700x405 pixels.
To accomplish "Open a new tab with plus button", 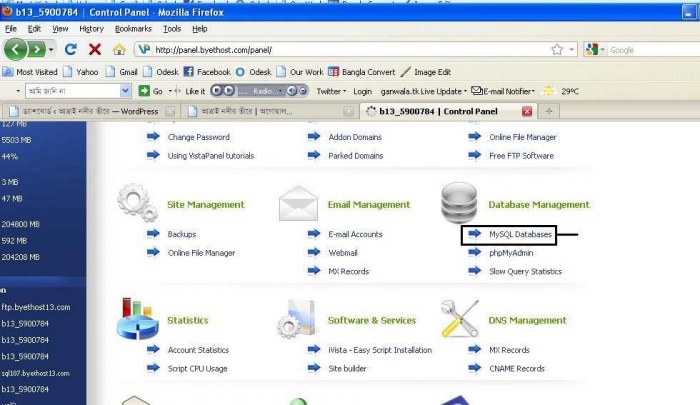I will pyautogui.click(x=549, y=111).
